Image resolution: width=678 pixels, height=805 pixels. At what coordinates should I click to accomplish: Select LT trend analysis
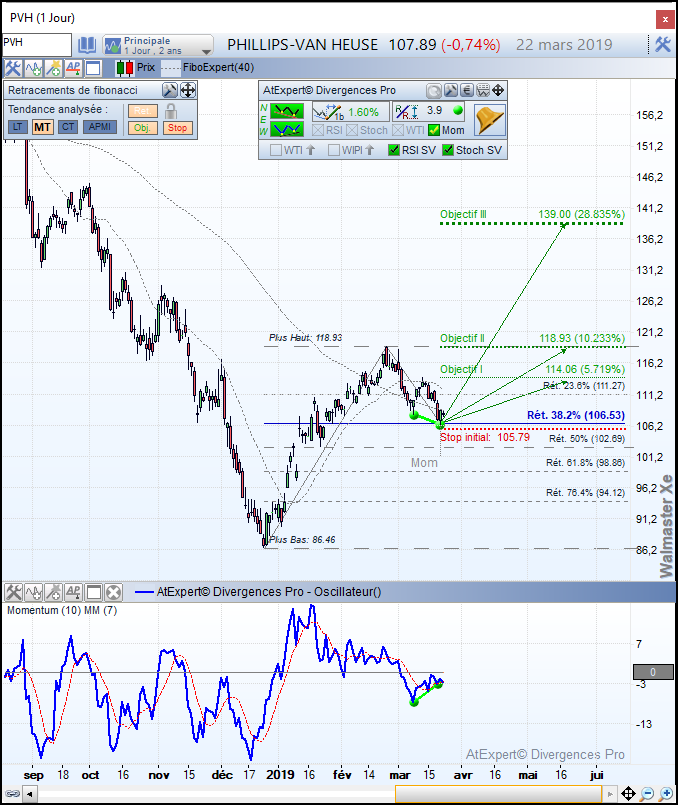(x=18, y=127)
